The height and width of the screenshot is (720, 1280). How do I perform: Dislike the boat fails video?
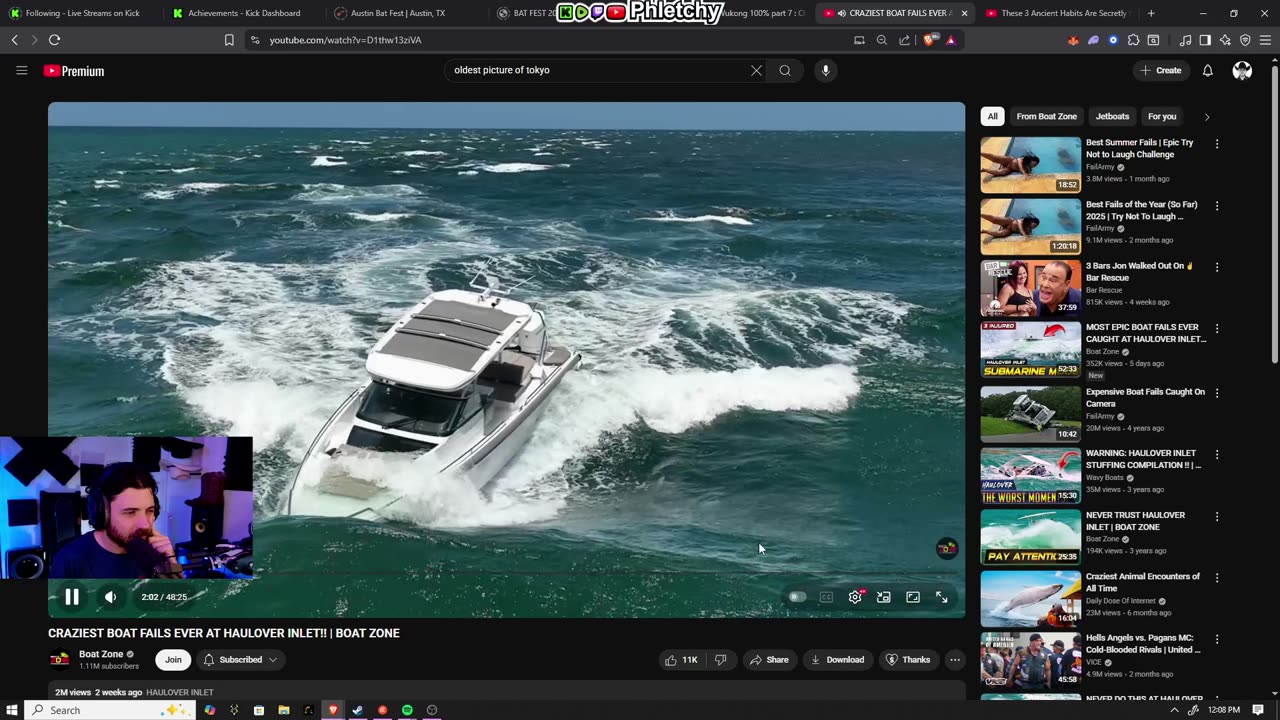tap(720, 660)
